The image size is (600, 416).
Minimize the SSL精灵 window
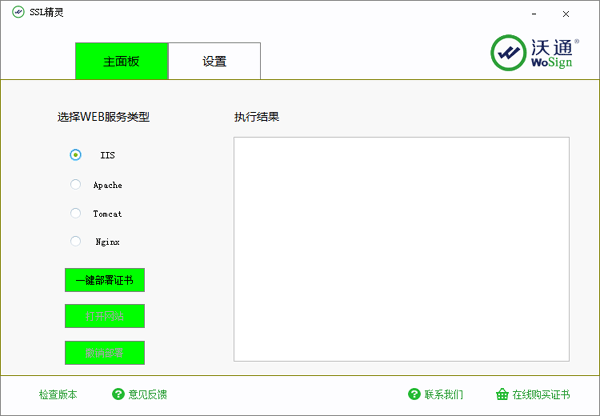[530, 14]
